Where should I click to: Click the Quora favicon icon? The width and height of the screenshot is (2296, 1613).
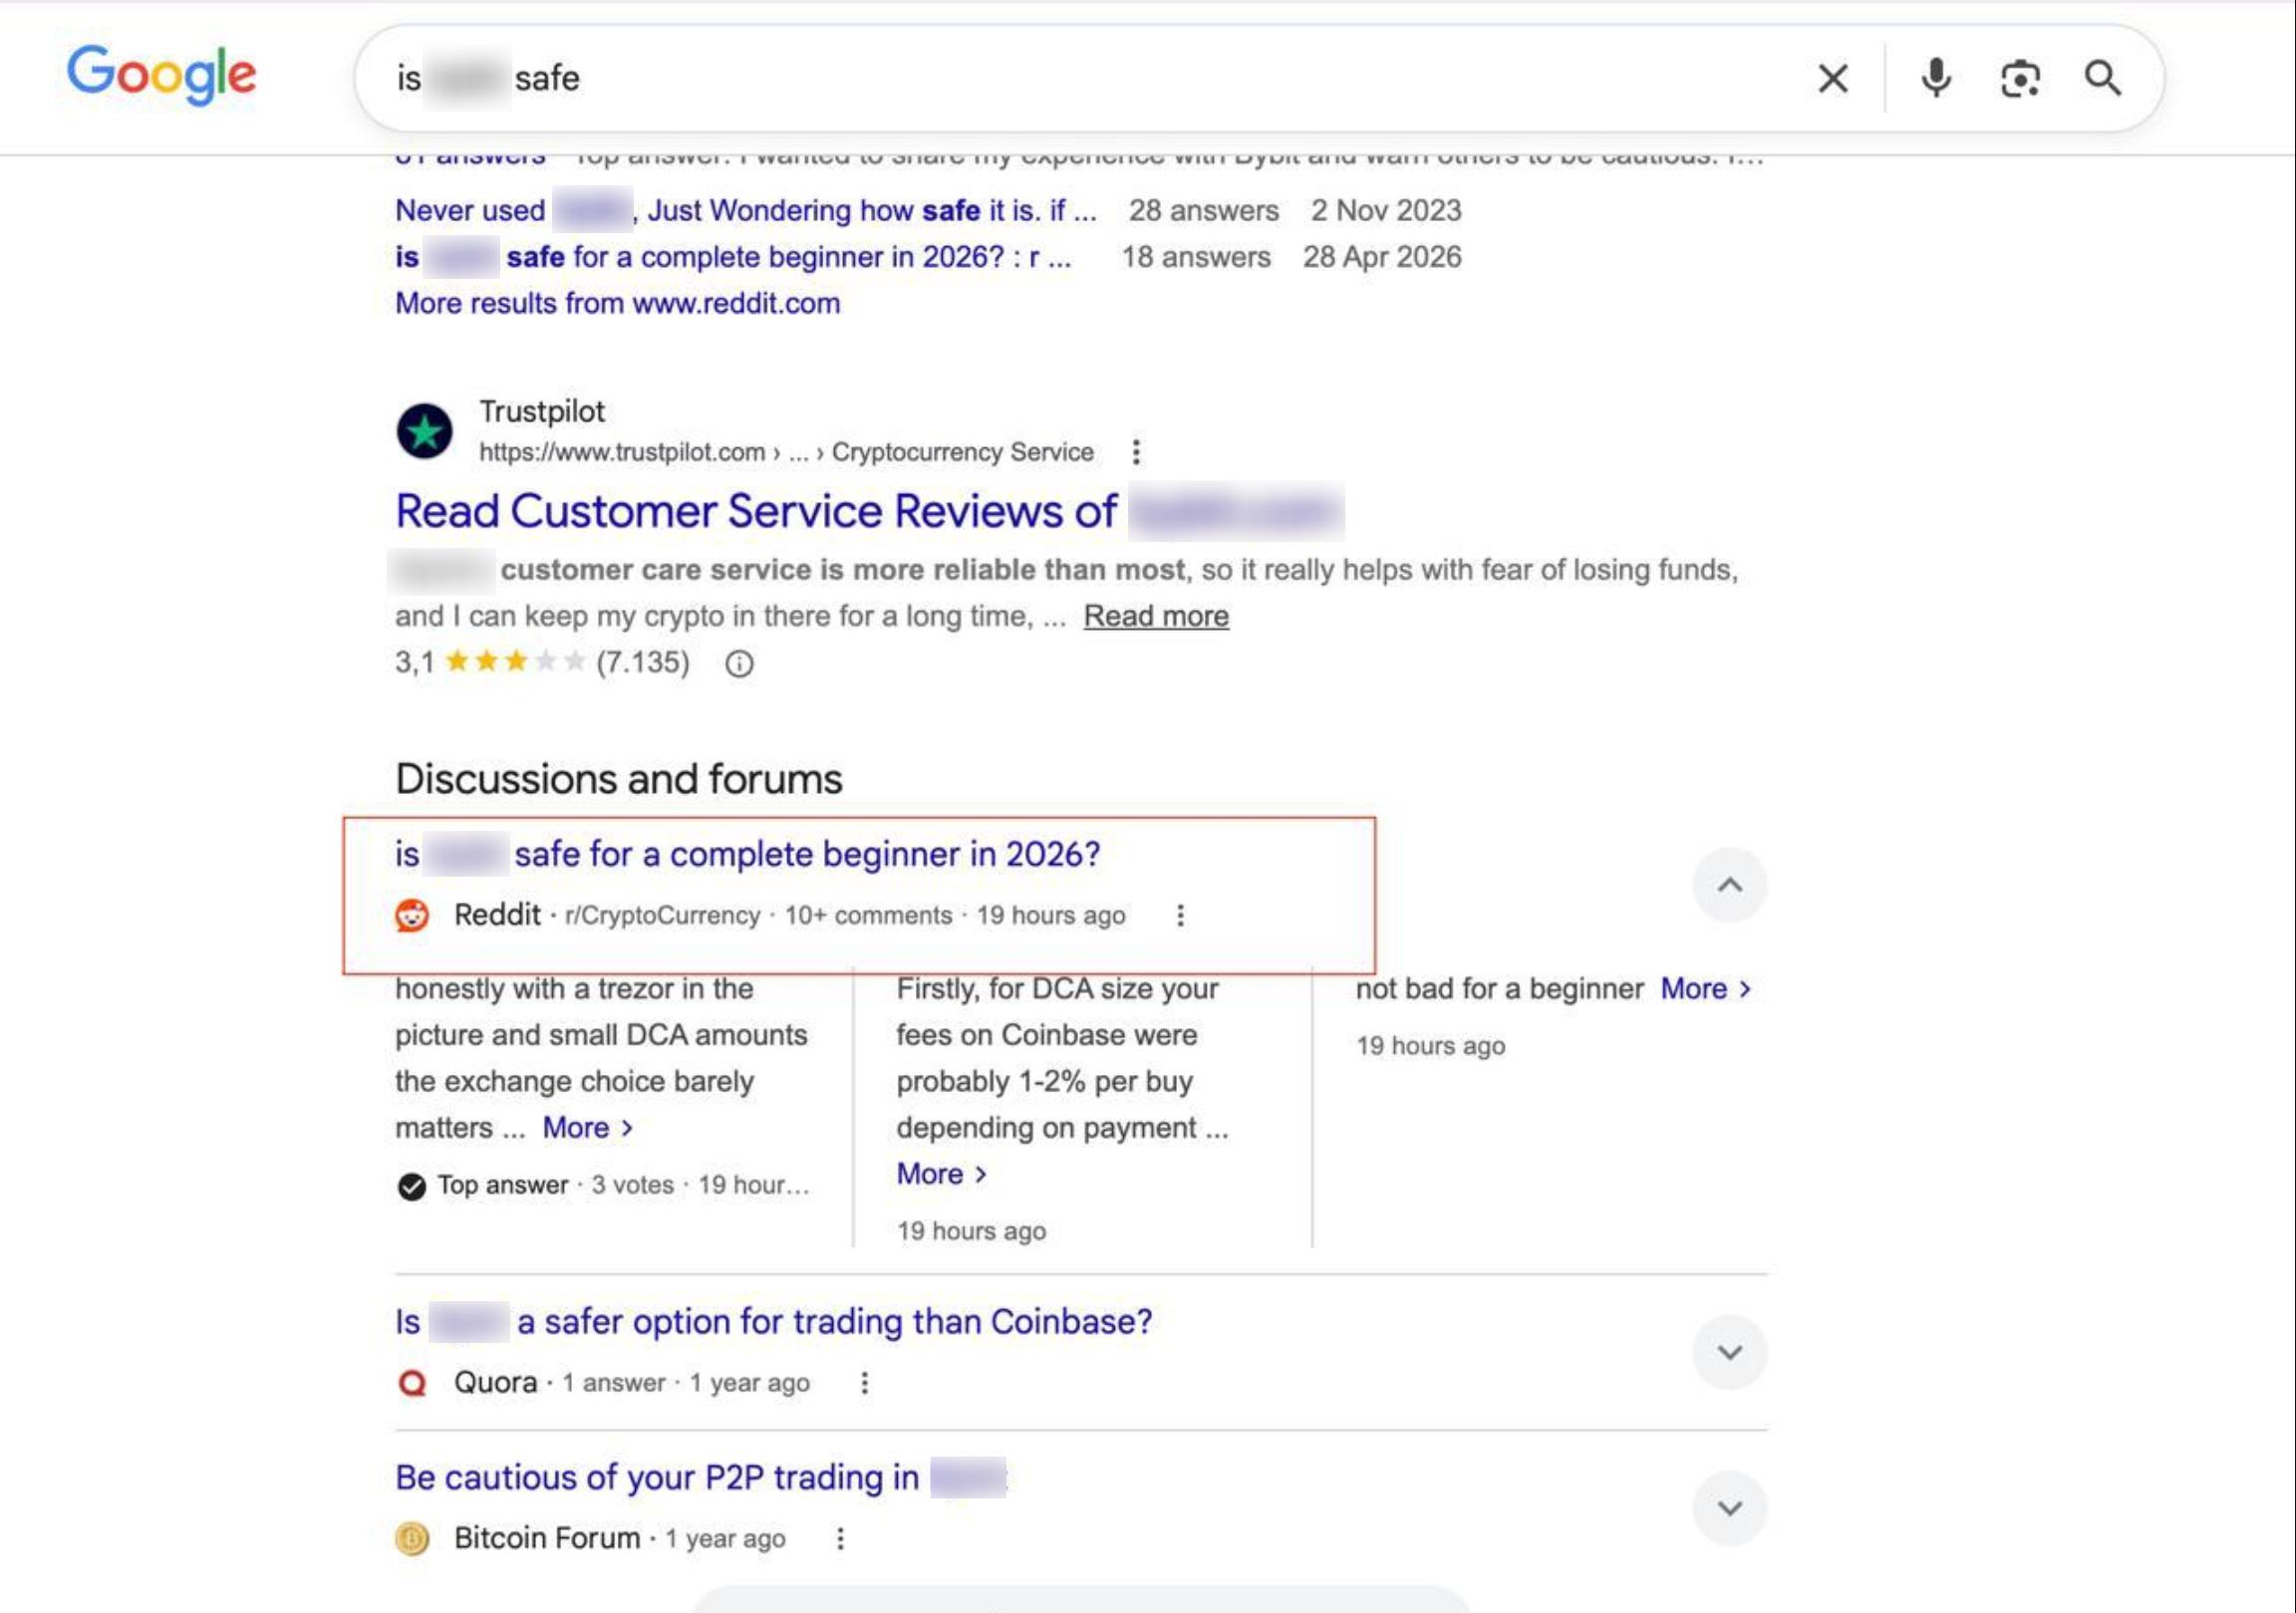pos(412,1383)
